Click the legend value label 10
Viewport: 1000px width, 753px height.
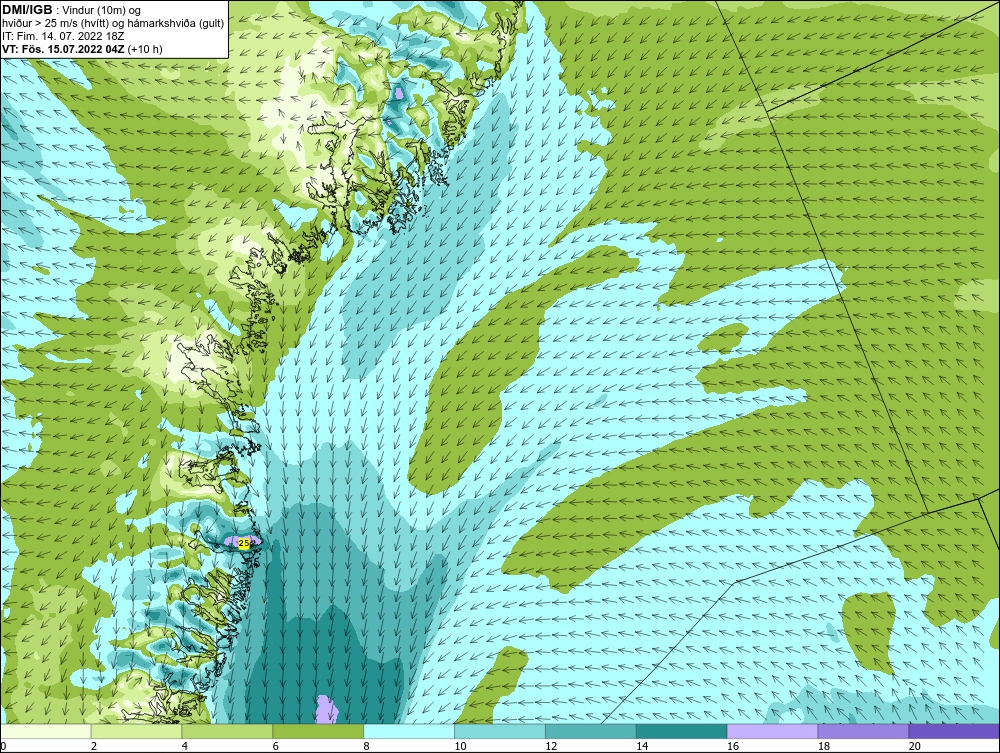coord(460,746)
